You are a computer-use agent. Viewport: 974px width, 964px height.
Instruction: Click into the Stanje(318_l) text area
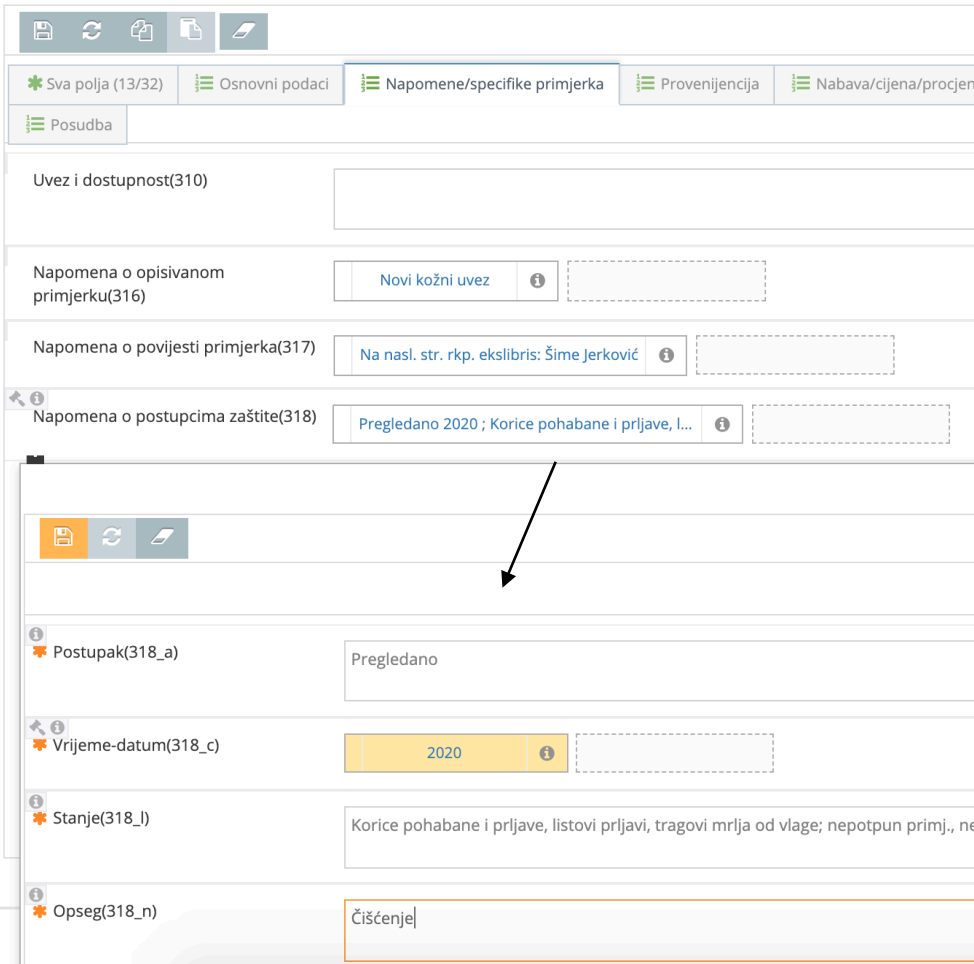click(x=658, y=838)
